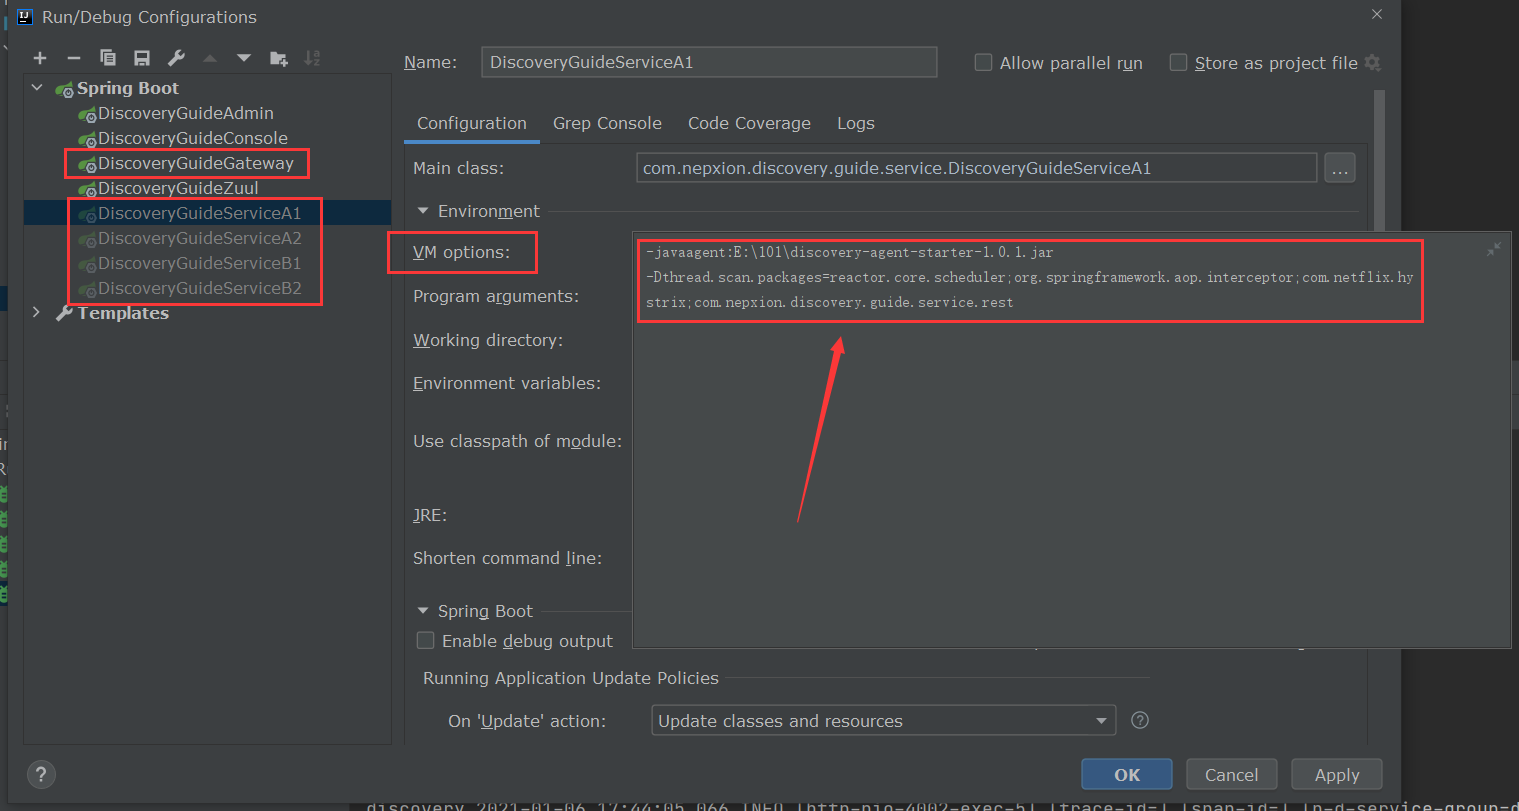Create a new folder for configurations
This screenshot has width=1519, height=811.
click(278, 58)
